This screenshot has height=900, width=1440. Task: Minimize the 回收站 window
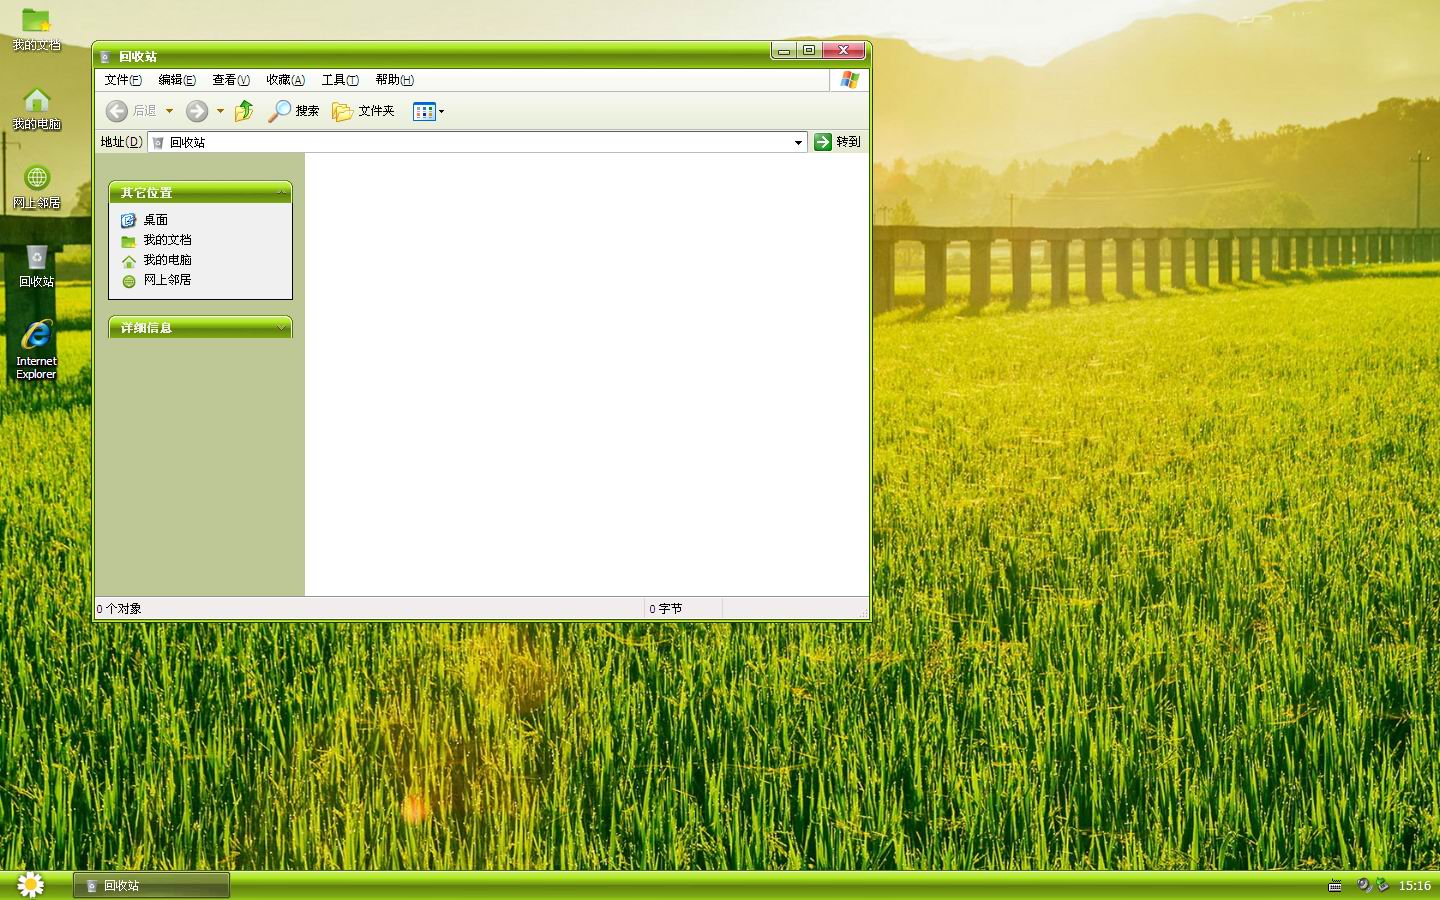(x=784, y=50)
